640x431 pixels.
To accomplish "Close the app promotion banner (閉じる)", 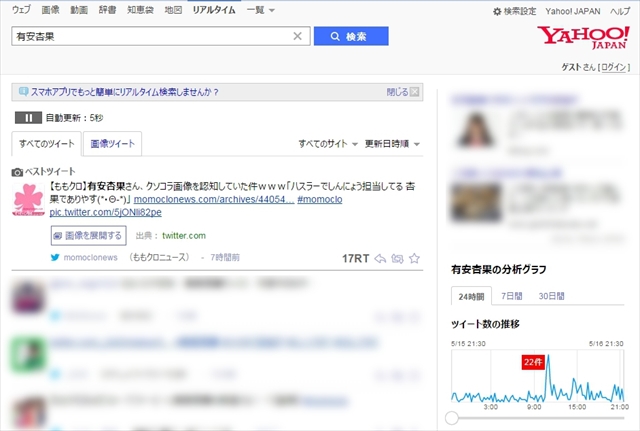I will 402,92.
